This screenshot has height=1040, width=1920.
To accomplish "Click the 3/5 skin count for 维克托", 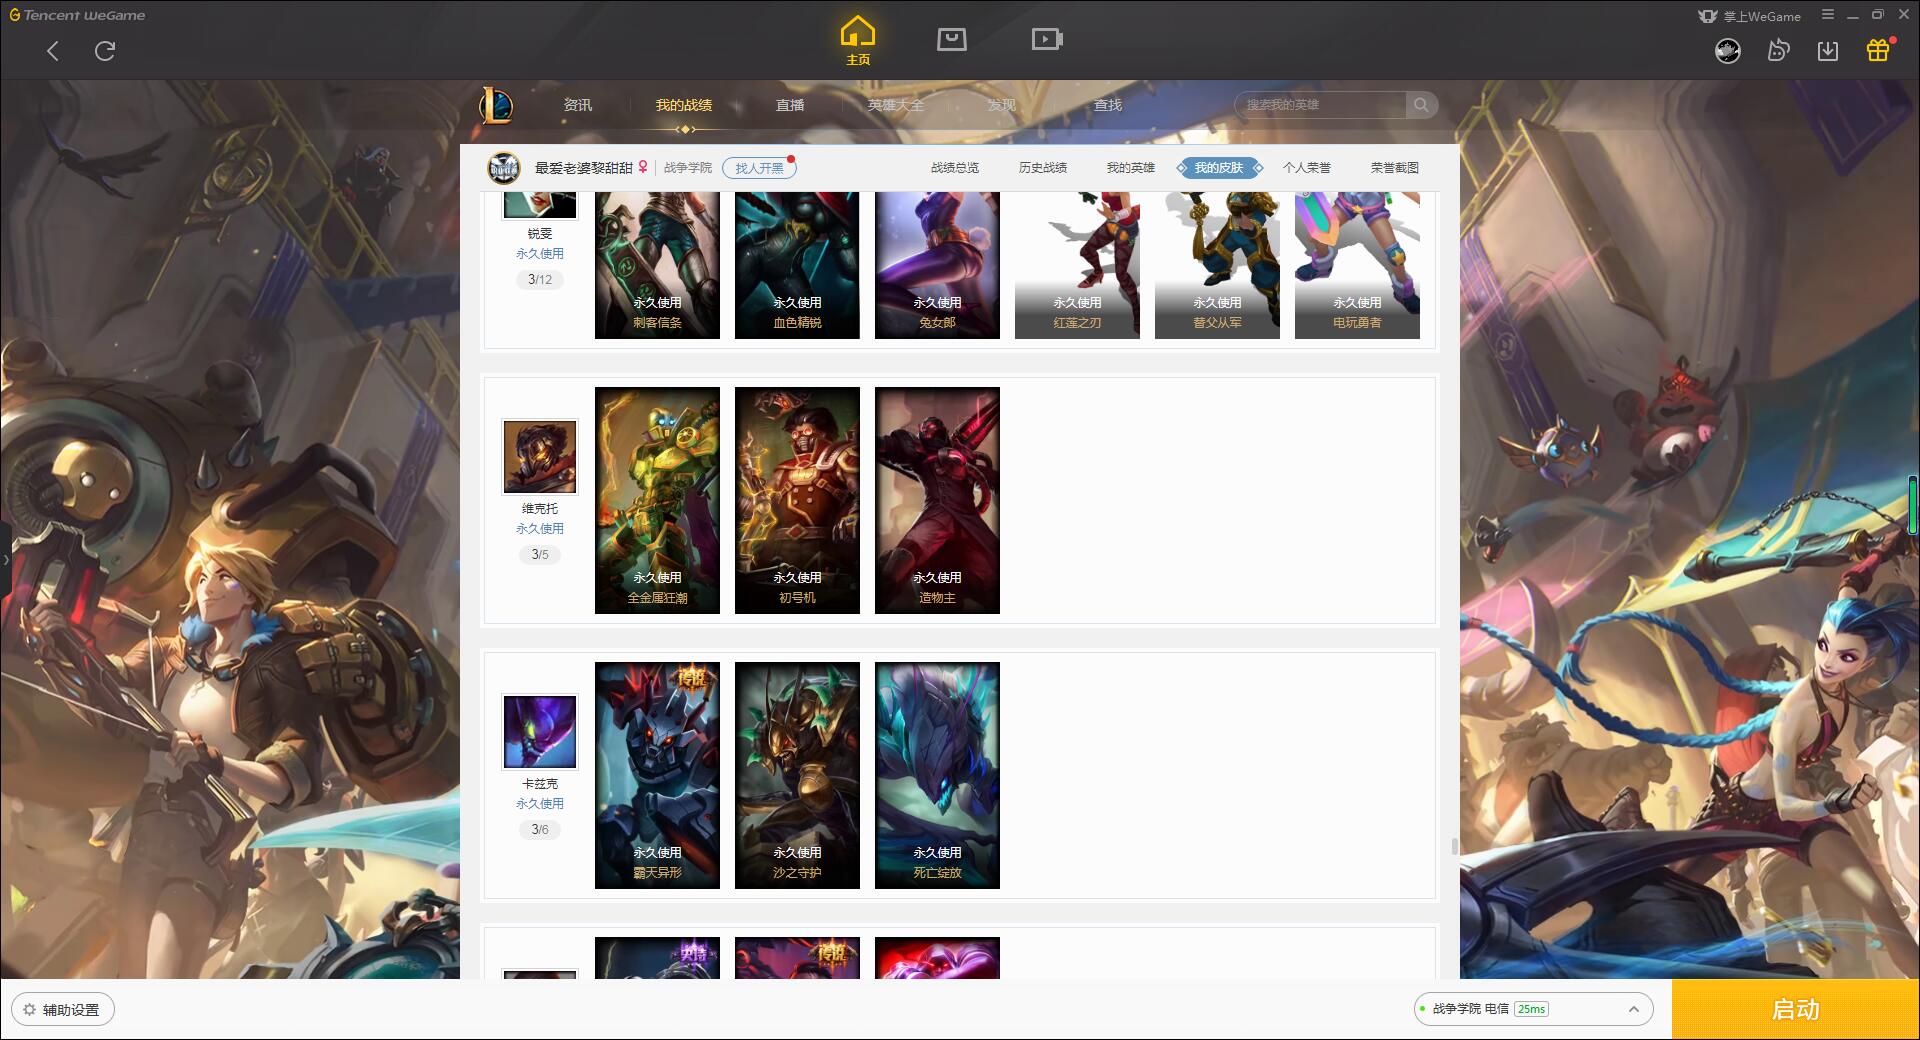I will 540,554.
